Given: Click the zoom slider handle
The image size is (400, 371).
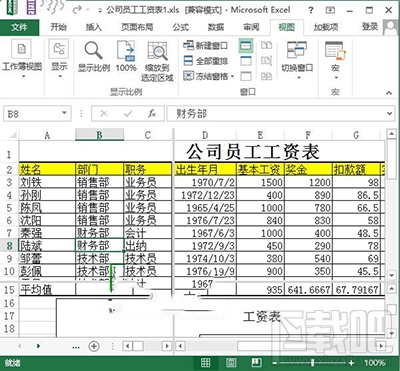Looking at the screenshot, I should [312, 363].
